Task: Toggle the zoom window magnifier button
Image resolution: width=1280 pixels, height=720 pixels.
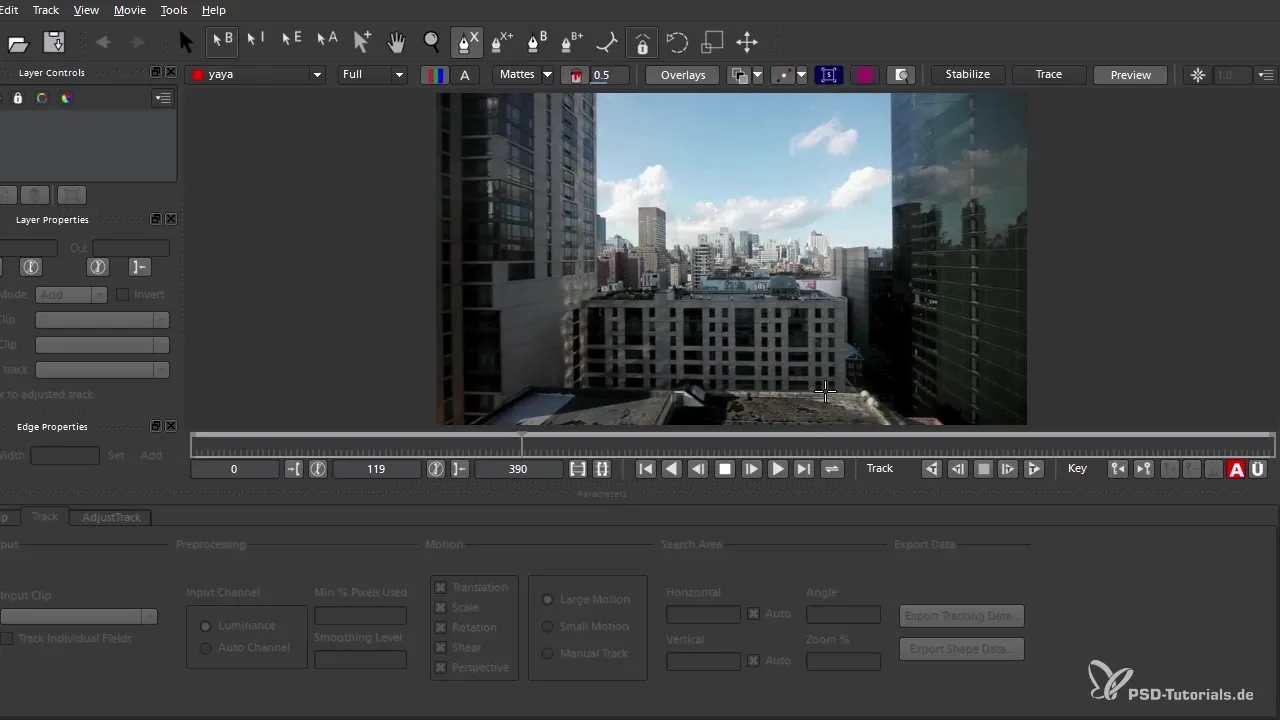Action: click(x=901, y=75)
